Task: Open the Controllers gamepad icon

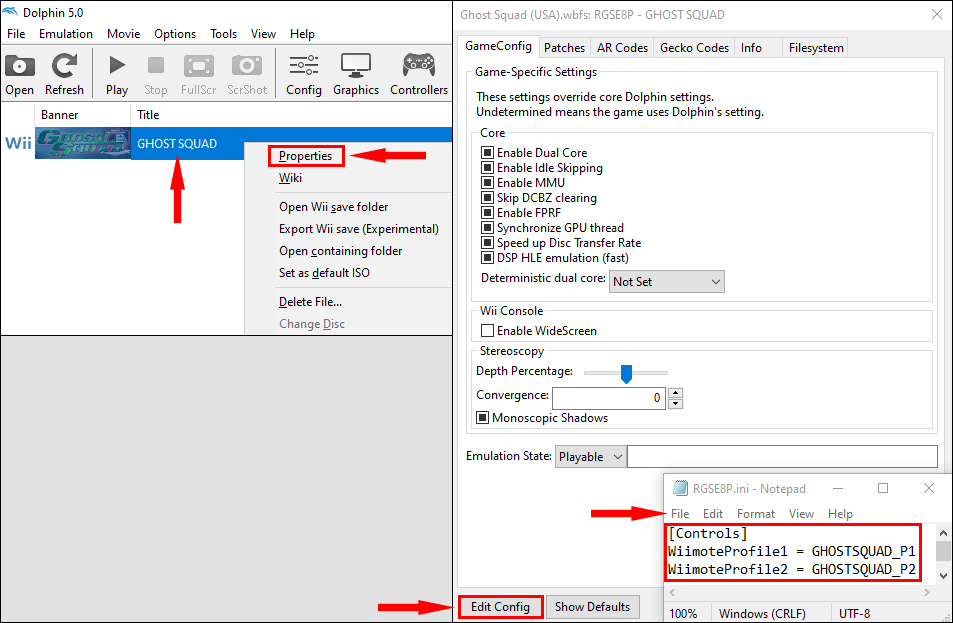Action: (x=419, y=66)
